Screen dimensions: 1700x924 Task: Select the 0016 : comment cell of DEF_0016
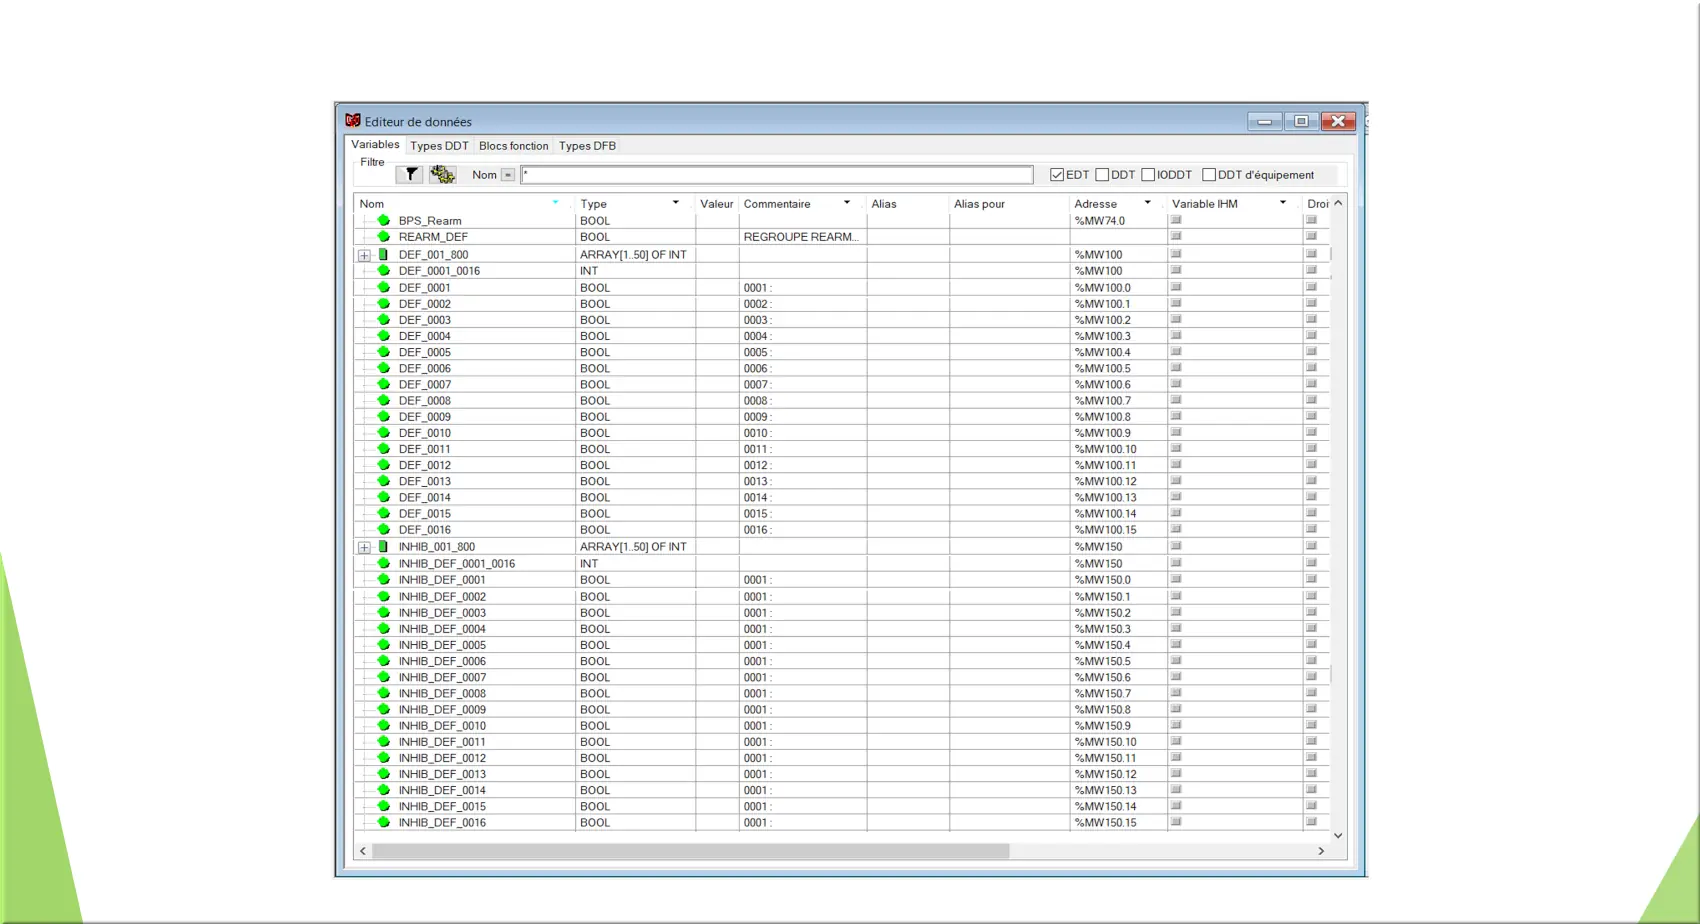click(x=803, y=530)
